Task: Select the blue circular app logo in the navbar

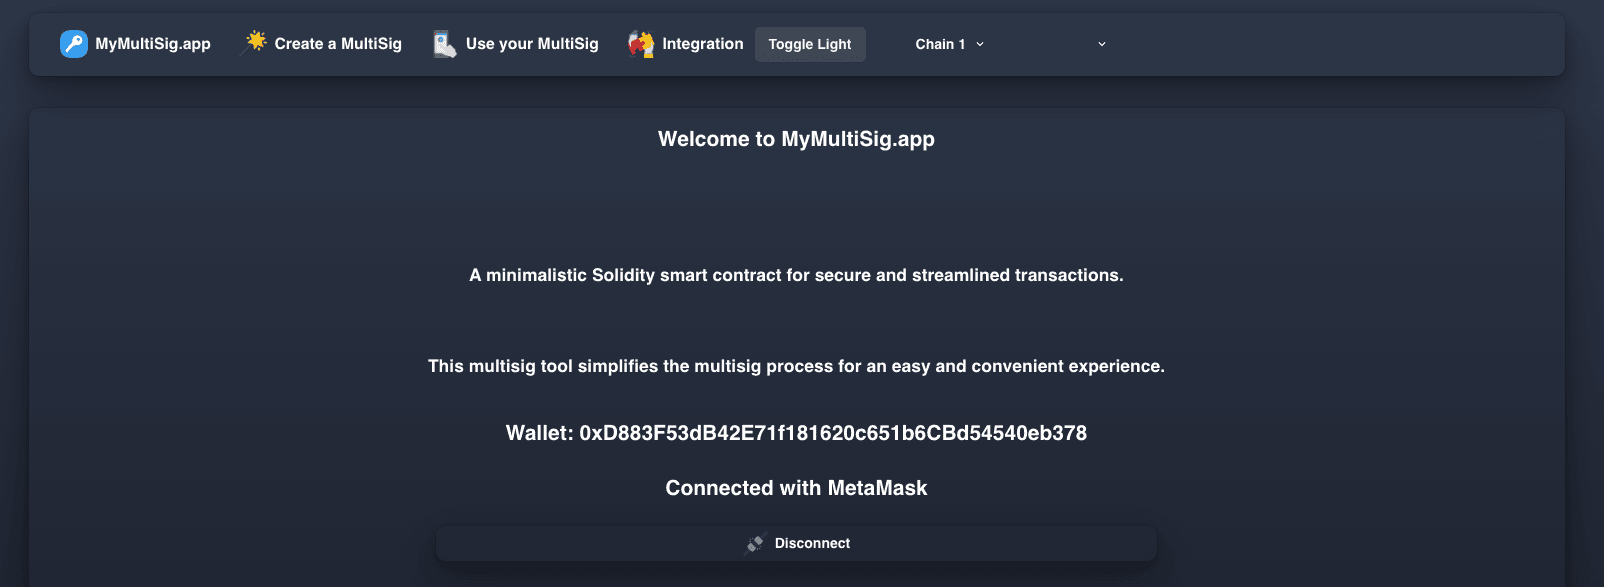Action: coord(74,44)
